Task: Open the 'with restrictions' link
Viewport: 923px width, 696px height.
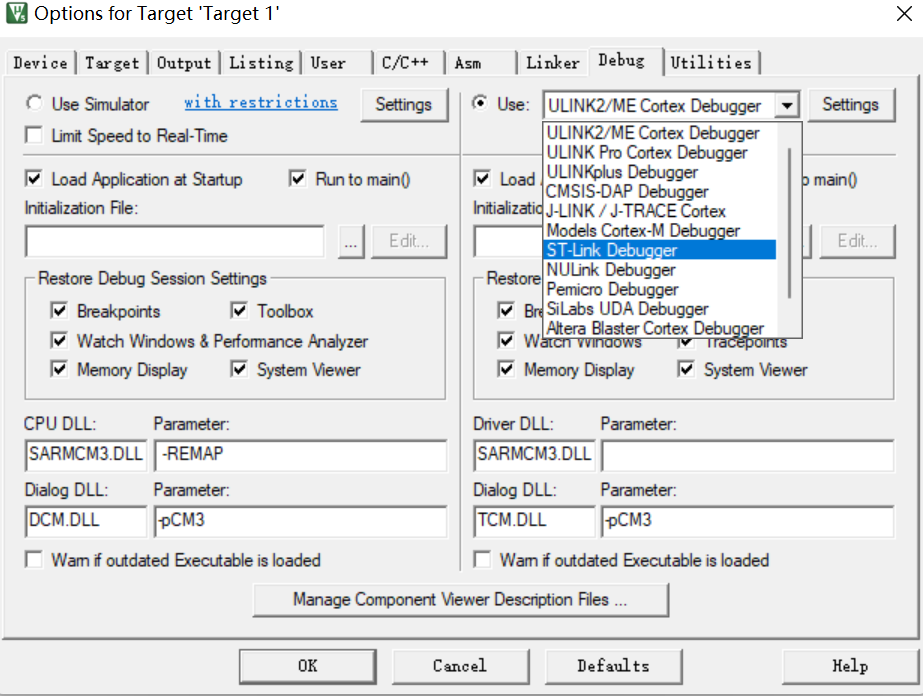Action: (x=261, y=102)
